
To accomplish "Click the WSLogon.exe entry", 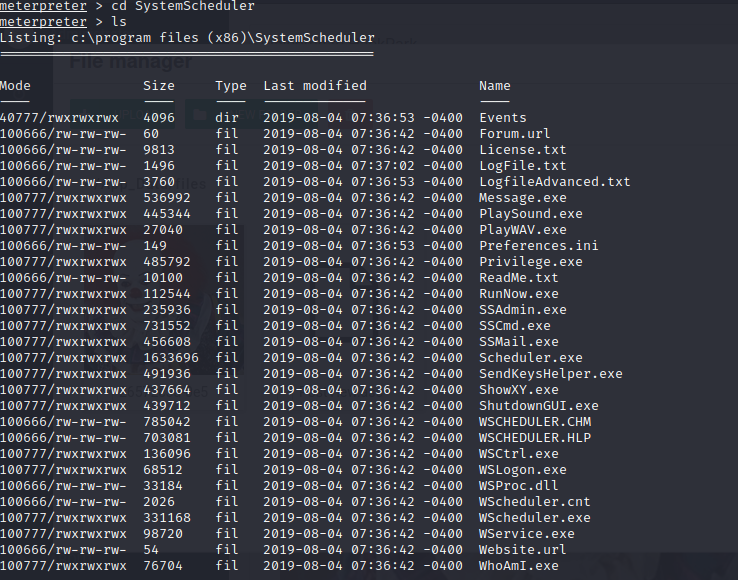I will coord(522,470).
